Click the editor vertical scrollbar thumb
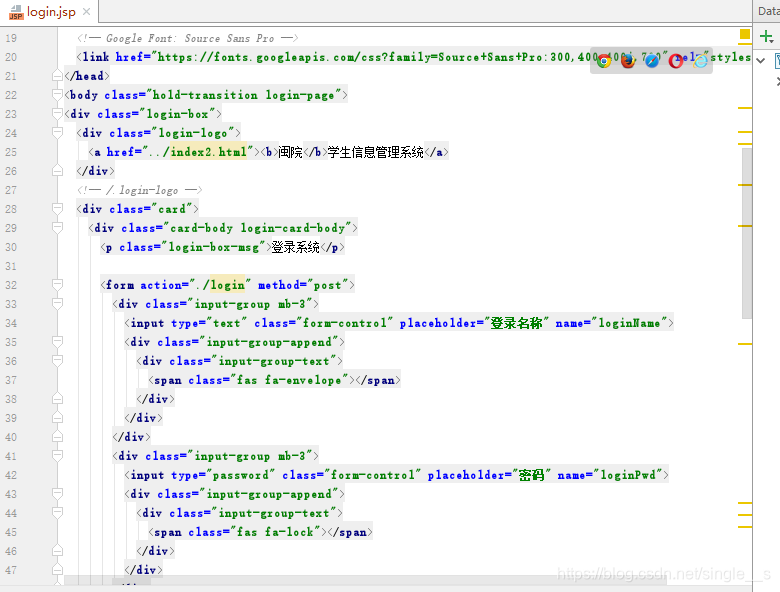 coord(747,233)
